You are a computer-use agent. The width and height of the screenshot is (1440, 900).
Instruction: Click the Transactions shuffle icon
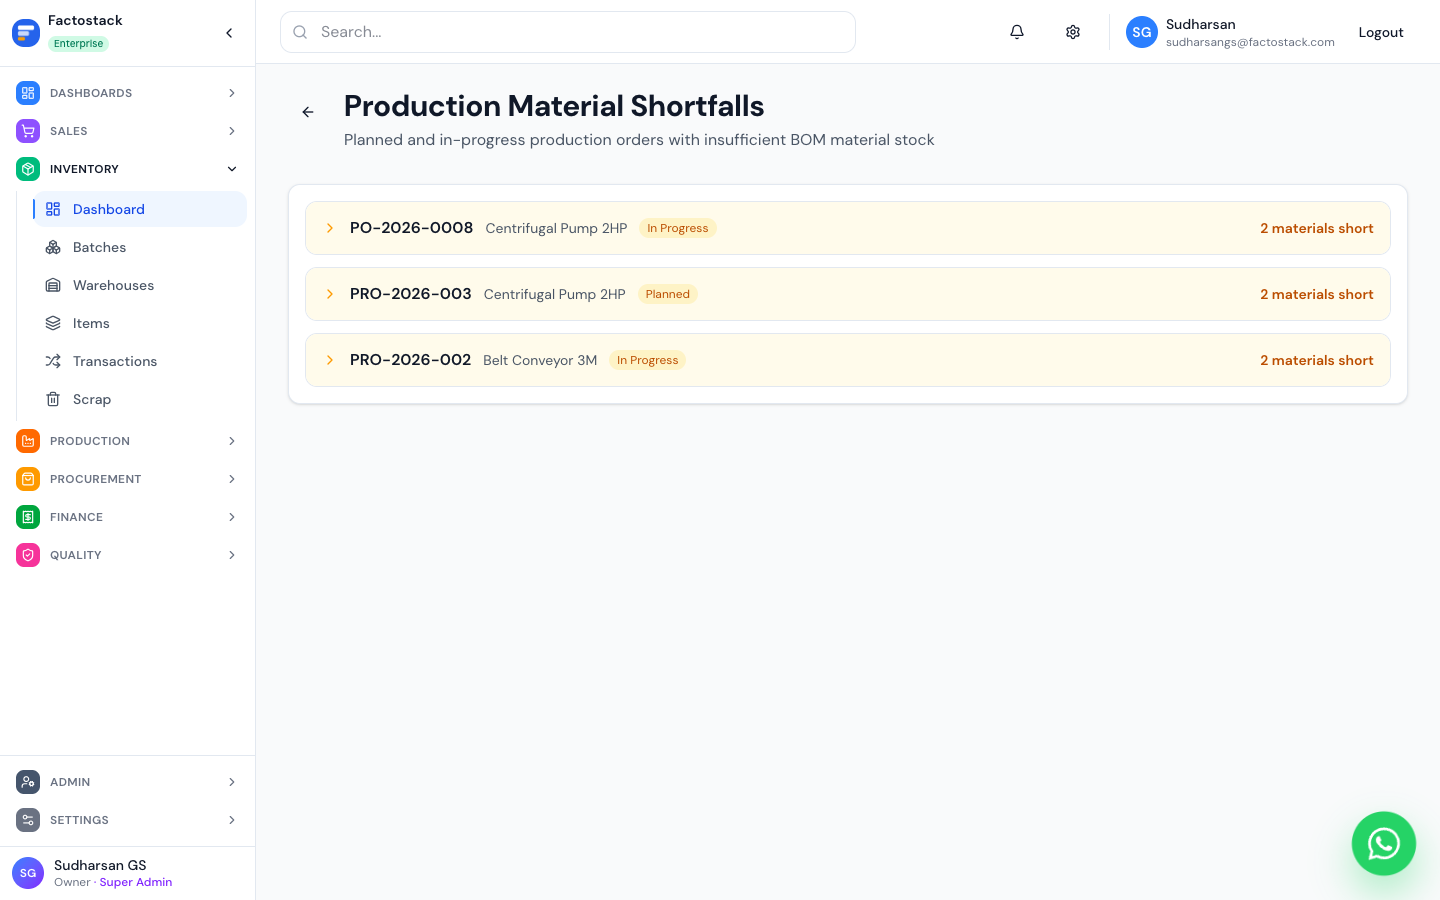pos(53,361)
